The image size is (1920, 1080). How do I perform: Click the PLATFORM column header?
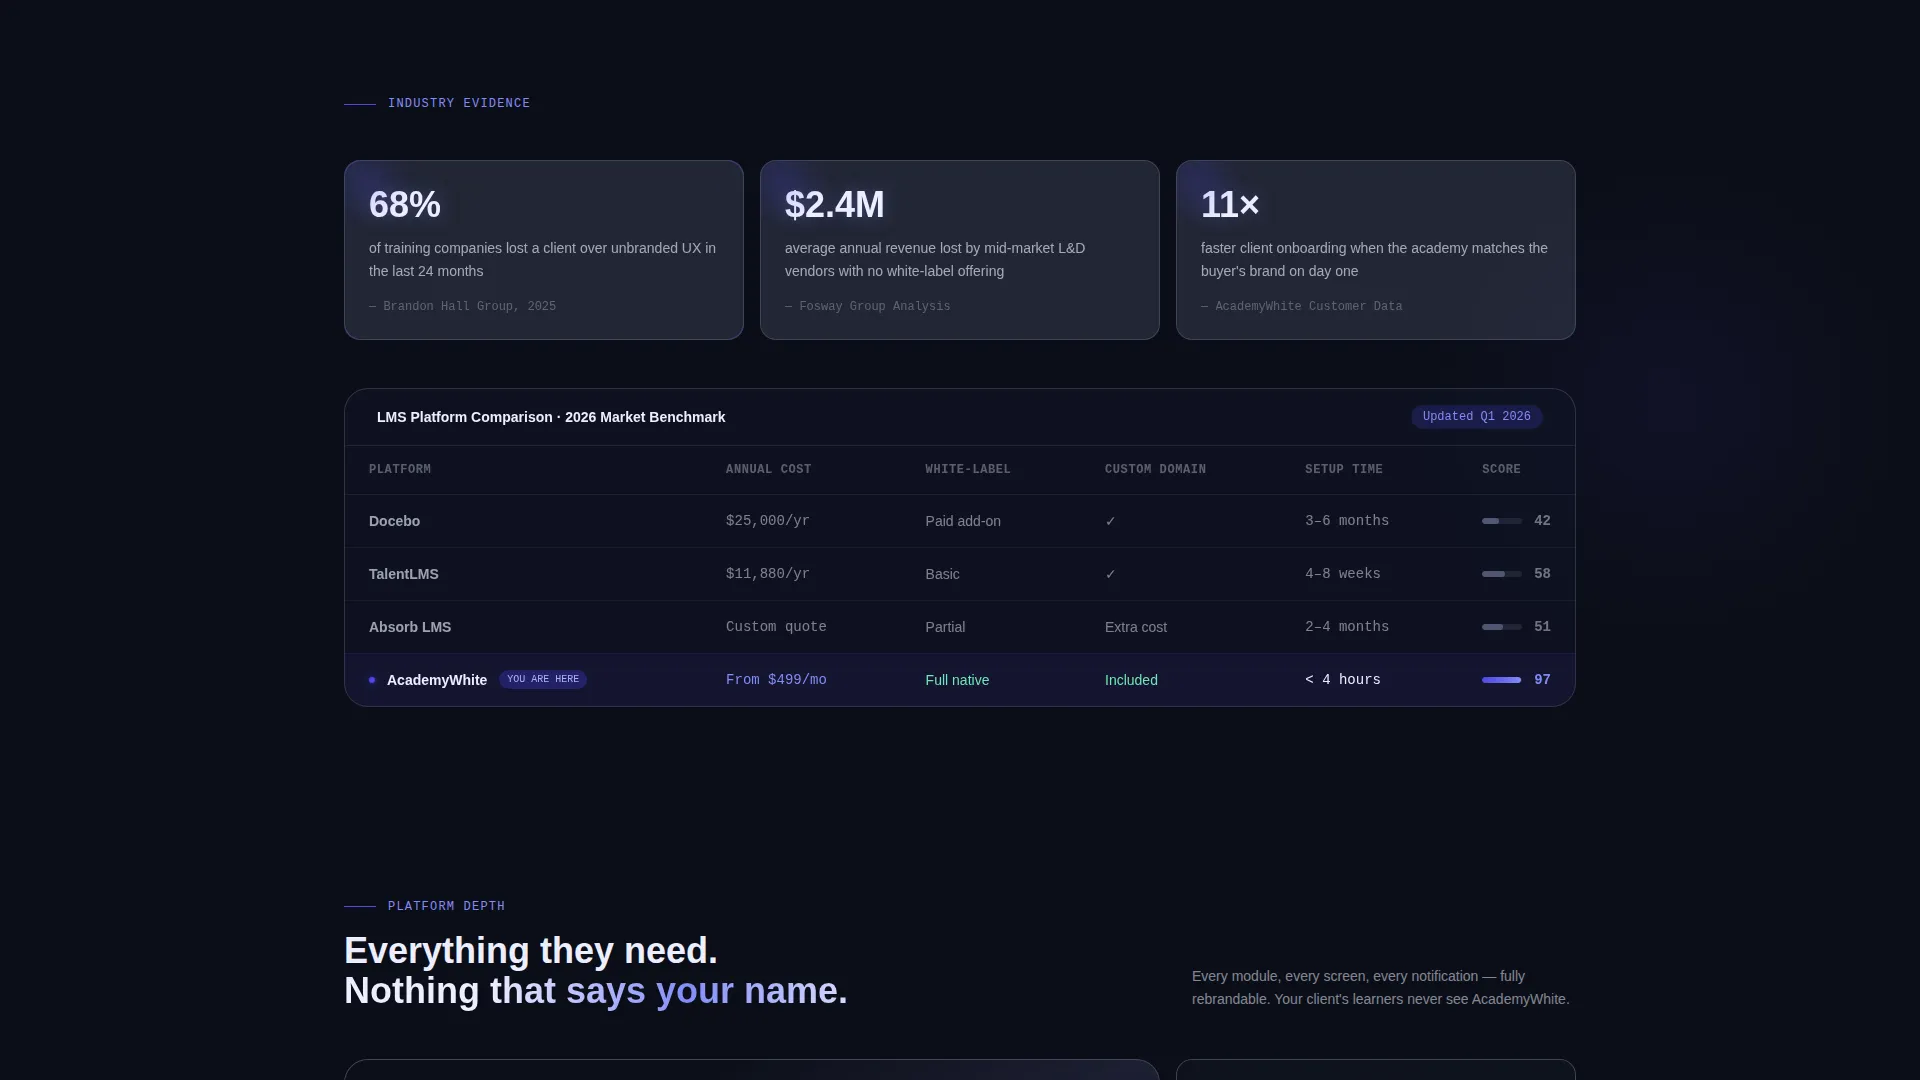click(x=400, y=469)
